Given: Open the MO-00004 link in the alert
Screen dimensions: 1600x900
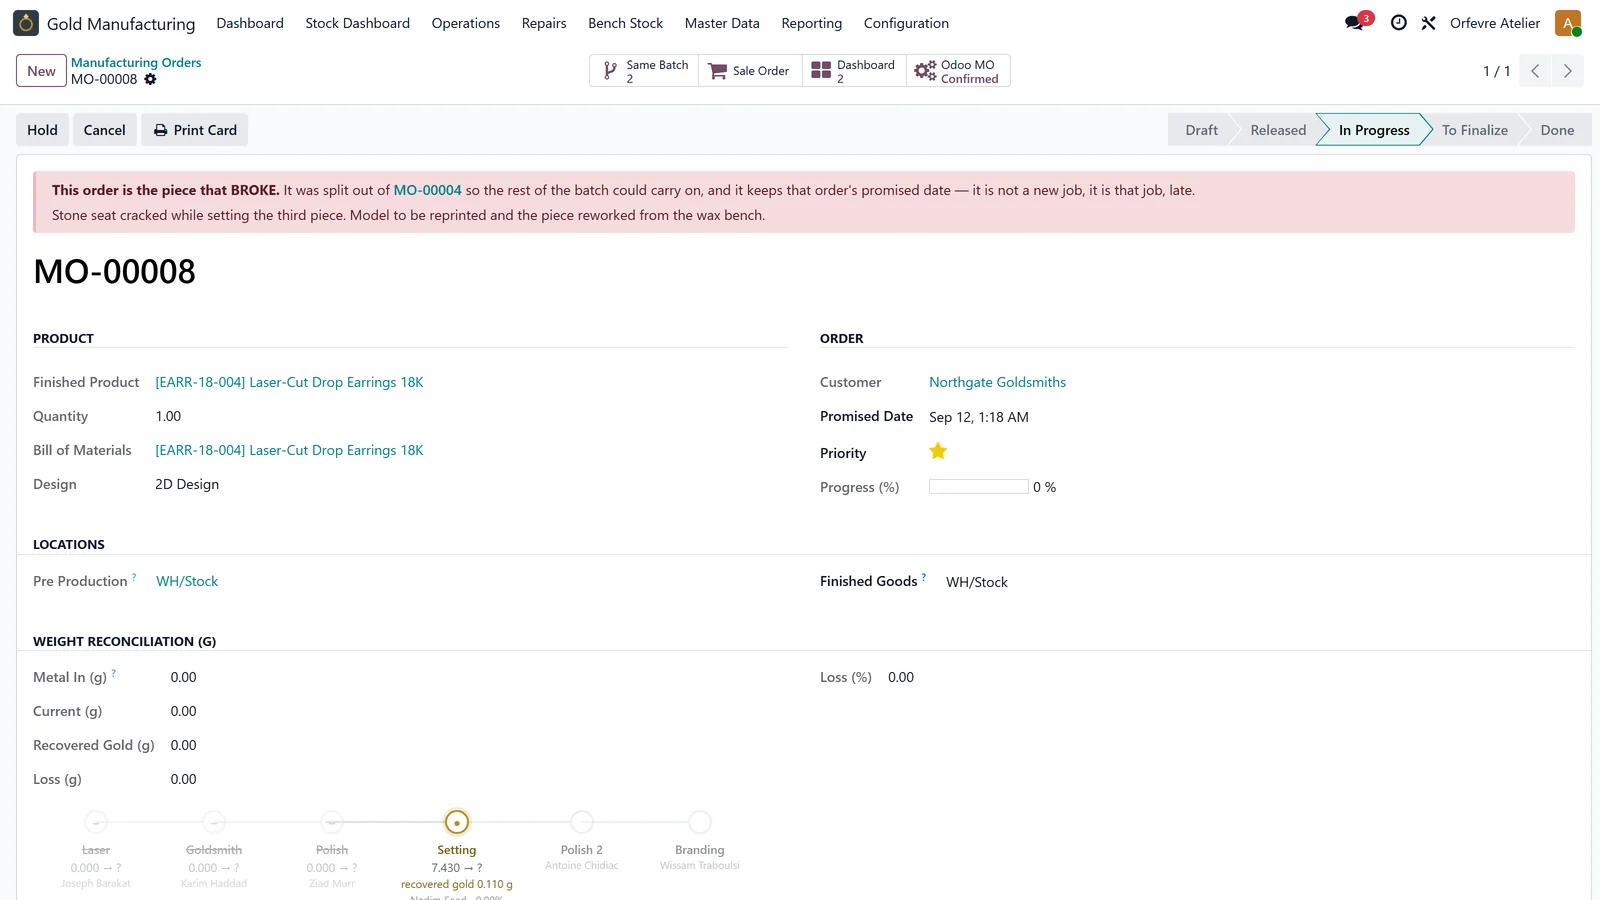Looking at the screenshot, I should (x=428, y=190).
